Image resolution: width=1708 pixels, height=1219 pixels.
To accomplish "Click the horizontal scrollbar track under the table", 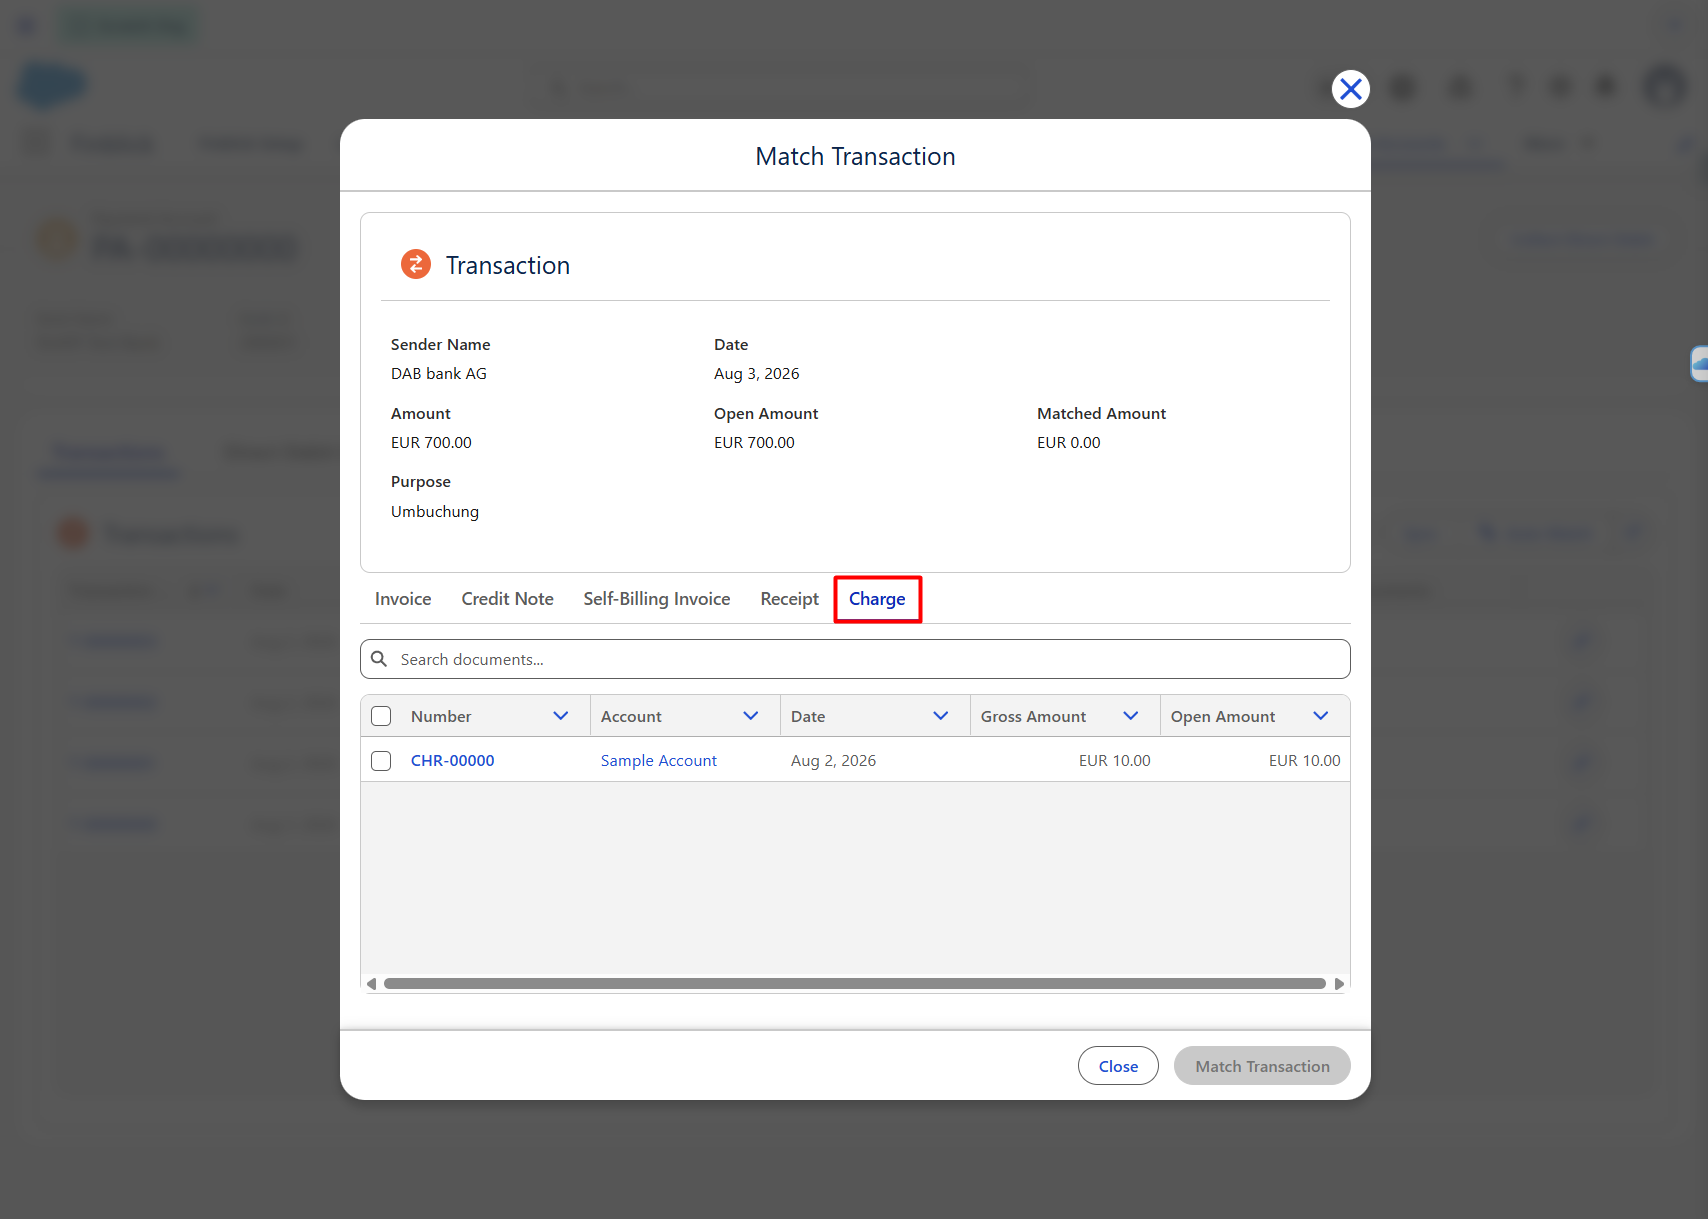I will click(x=855, y=984).
